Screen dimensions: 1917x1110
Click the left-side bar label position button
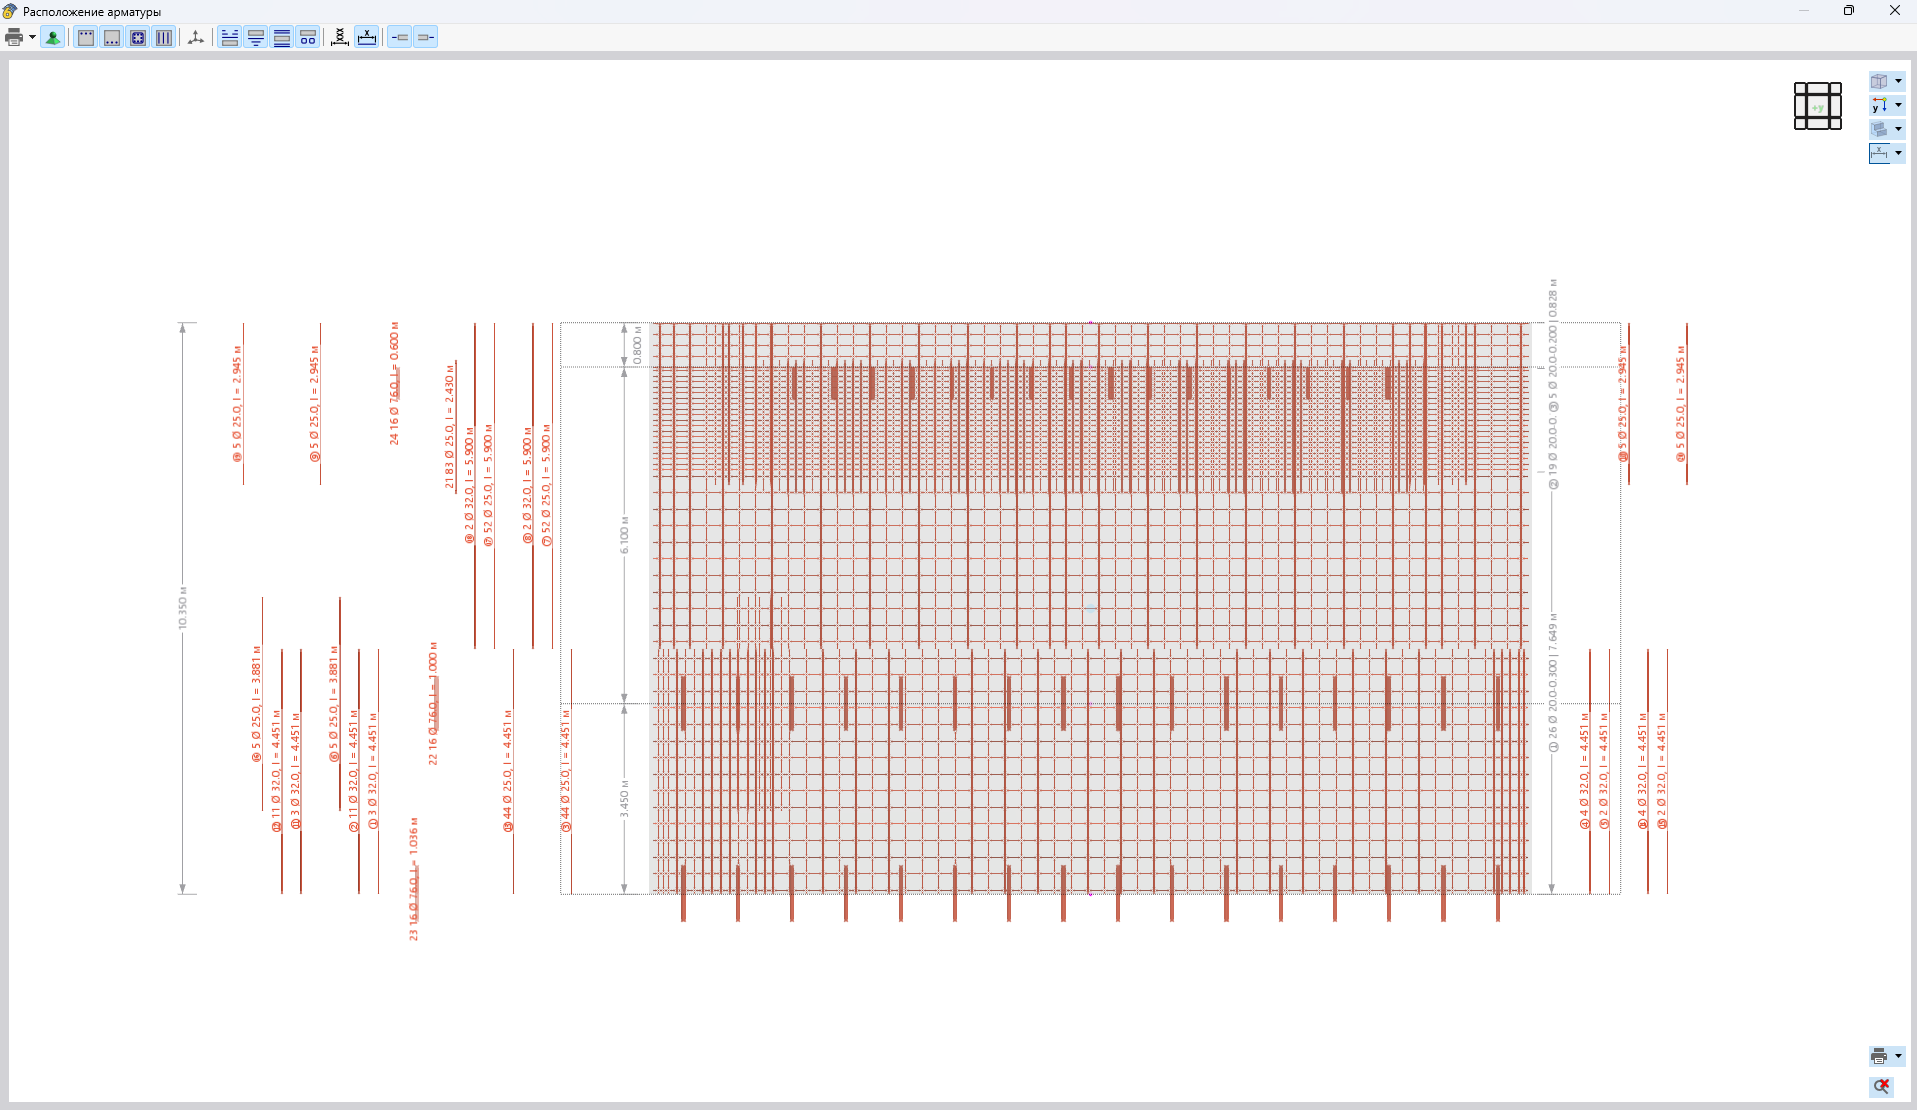[400, 38]
